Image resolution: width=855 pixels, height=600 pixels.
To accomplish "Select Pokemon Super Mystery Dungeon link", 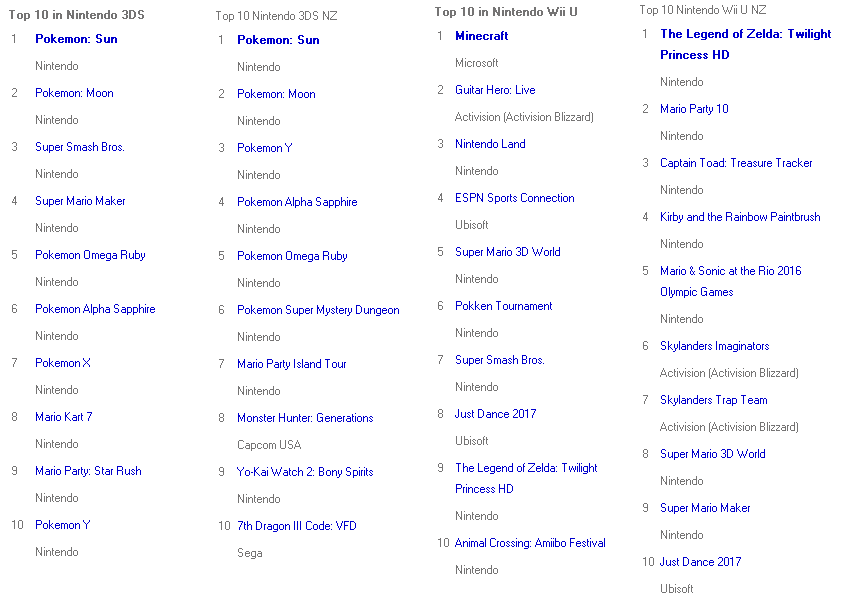I will [x=318, y=310].
